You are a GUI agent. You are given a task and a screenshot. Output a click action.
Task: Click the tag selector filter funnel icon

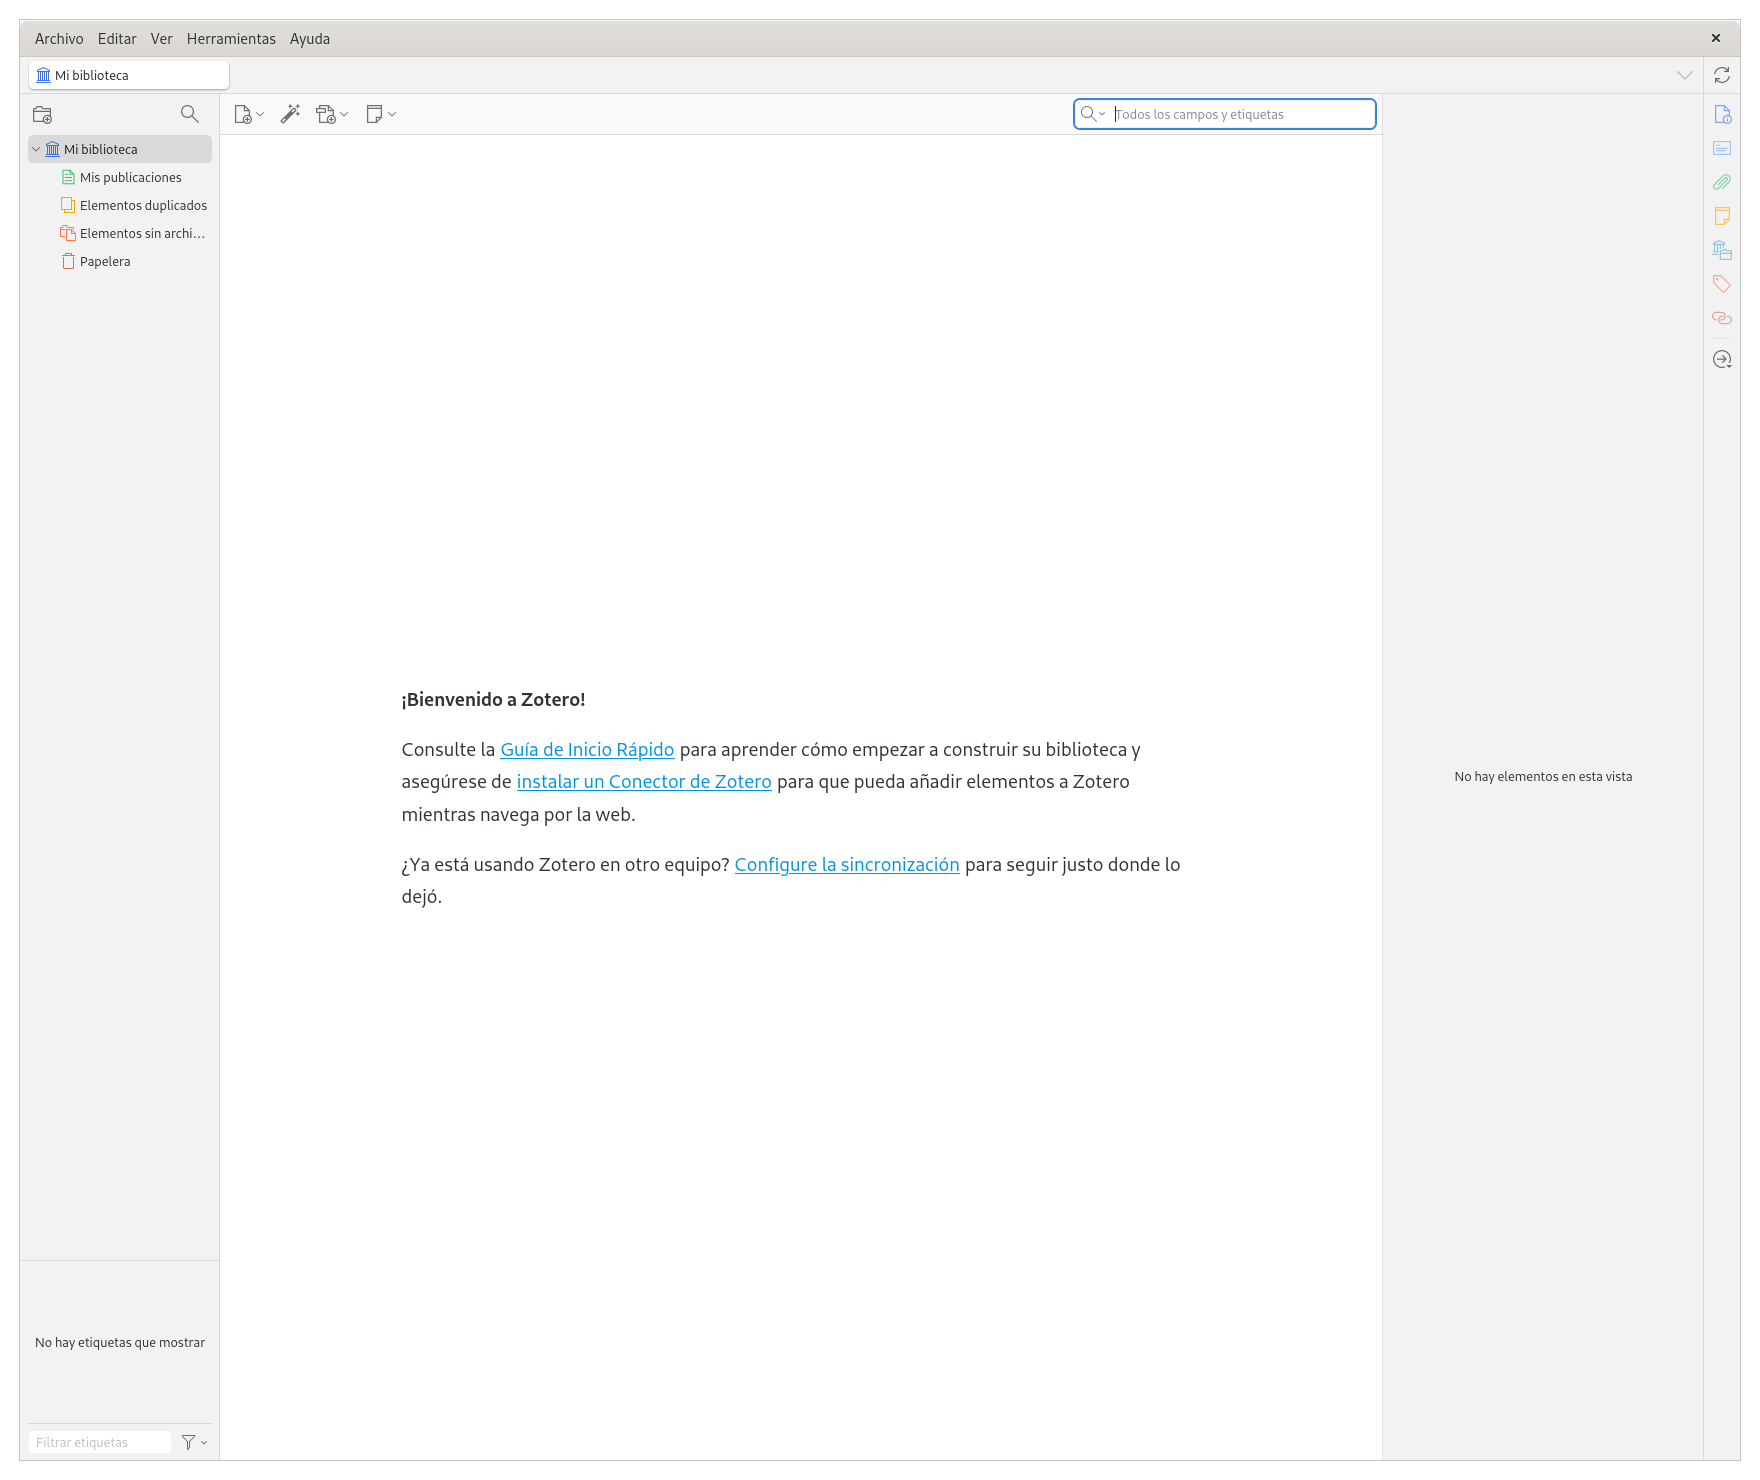pos(194,1442)
